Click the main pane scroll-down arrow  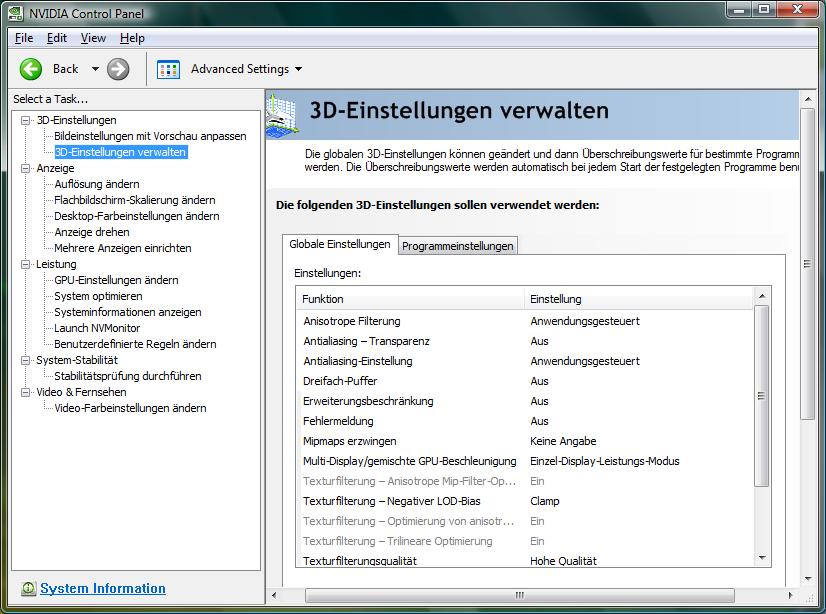coord(808,579)
